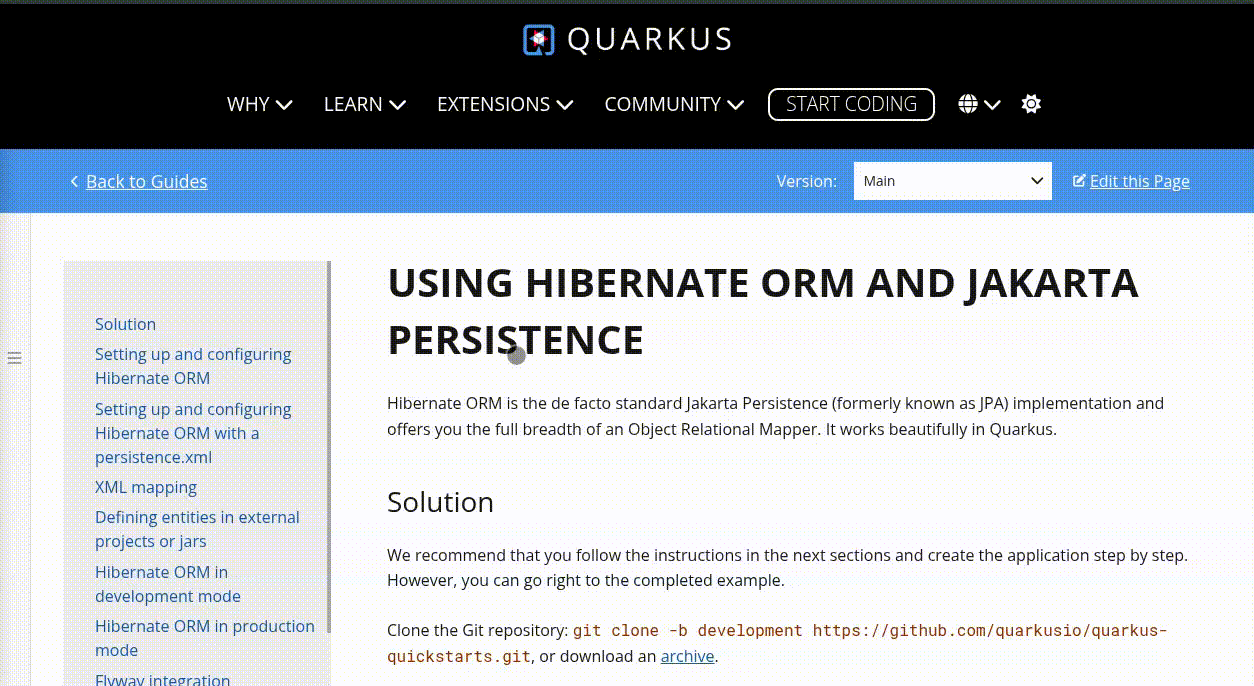Open Flyway integration sidebar link
The width and height of the screenshot is (1254, 686).
click(x=162, y=679)
